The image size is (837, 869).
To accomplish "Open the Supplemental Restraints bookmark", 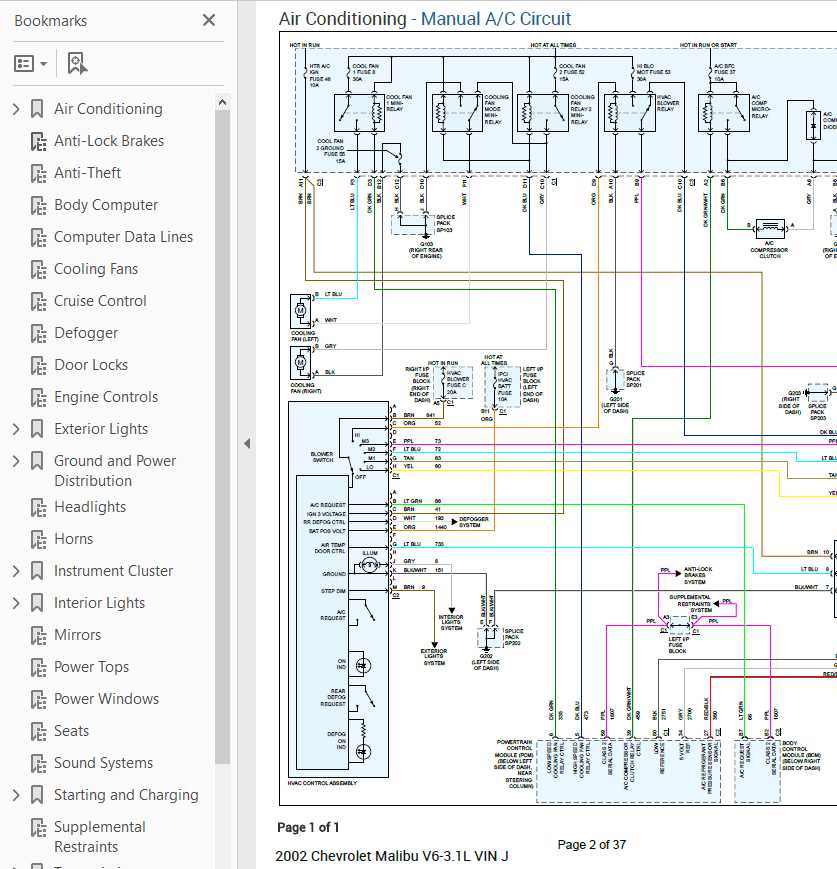I will click(100, 837).
